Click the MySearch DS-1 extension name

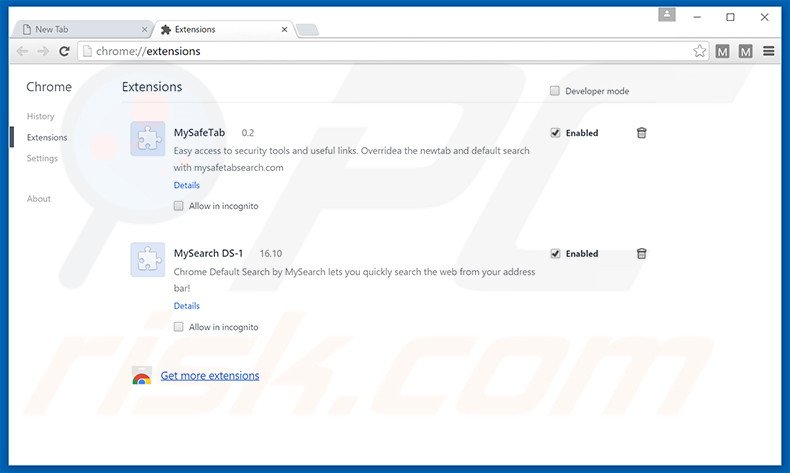208,253
